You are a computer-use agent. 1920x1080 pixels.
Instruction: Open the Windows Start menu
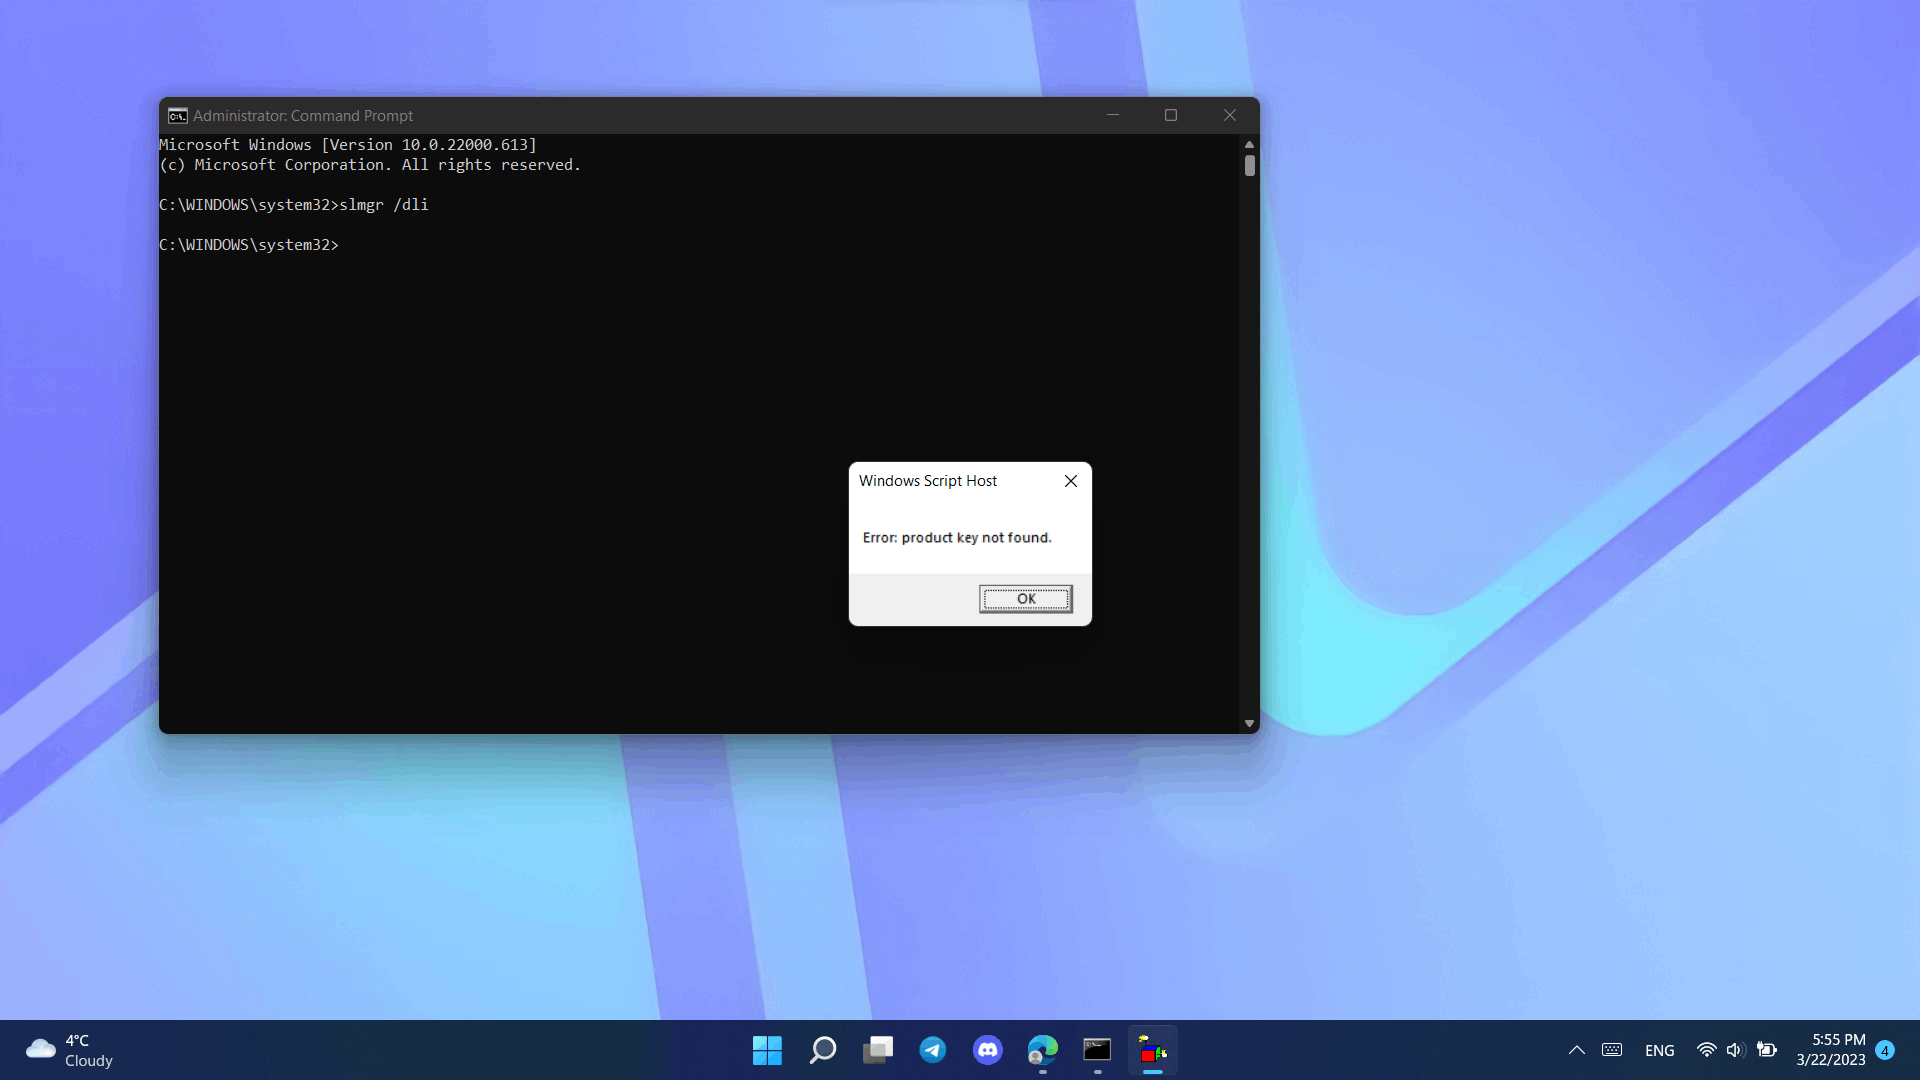[767, 1050]
